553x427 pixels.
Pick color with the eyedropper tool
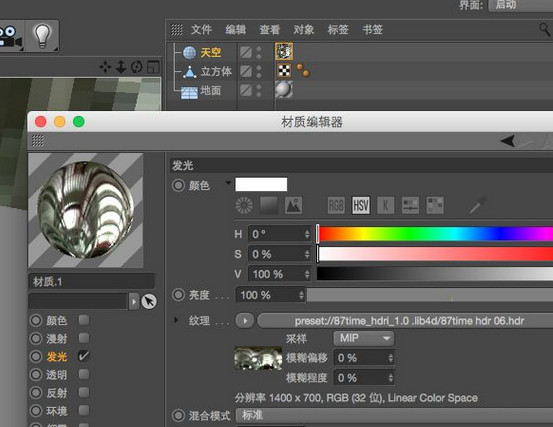click(478, 205)
